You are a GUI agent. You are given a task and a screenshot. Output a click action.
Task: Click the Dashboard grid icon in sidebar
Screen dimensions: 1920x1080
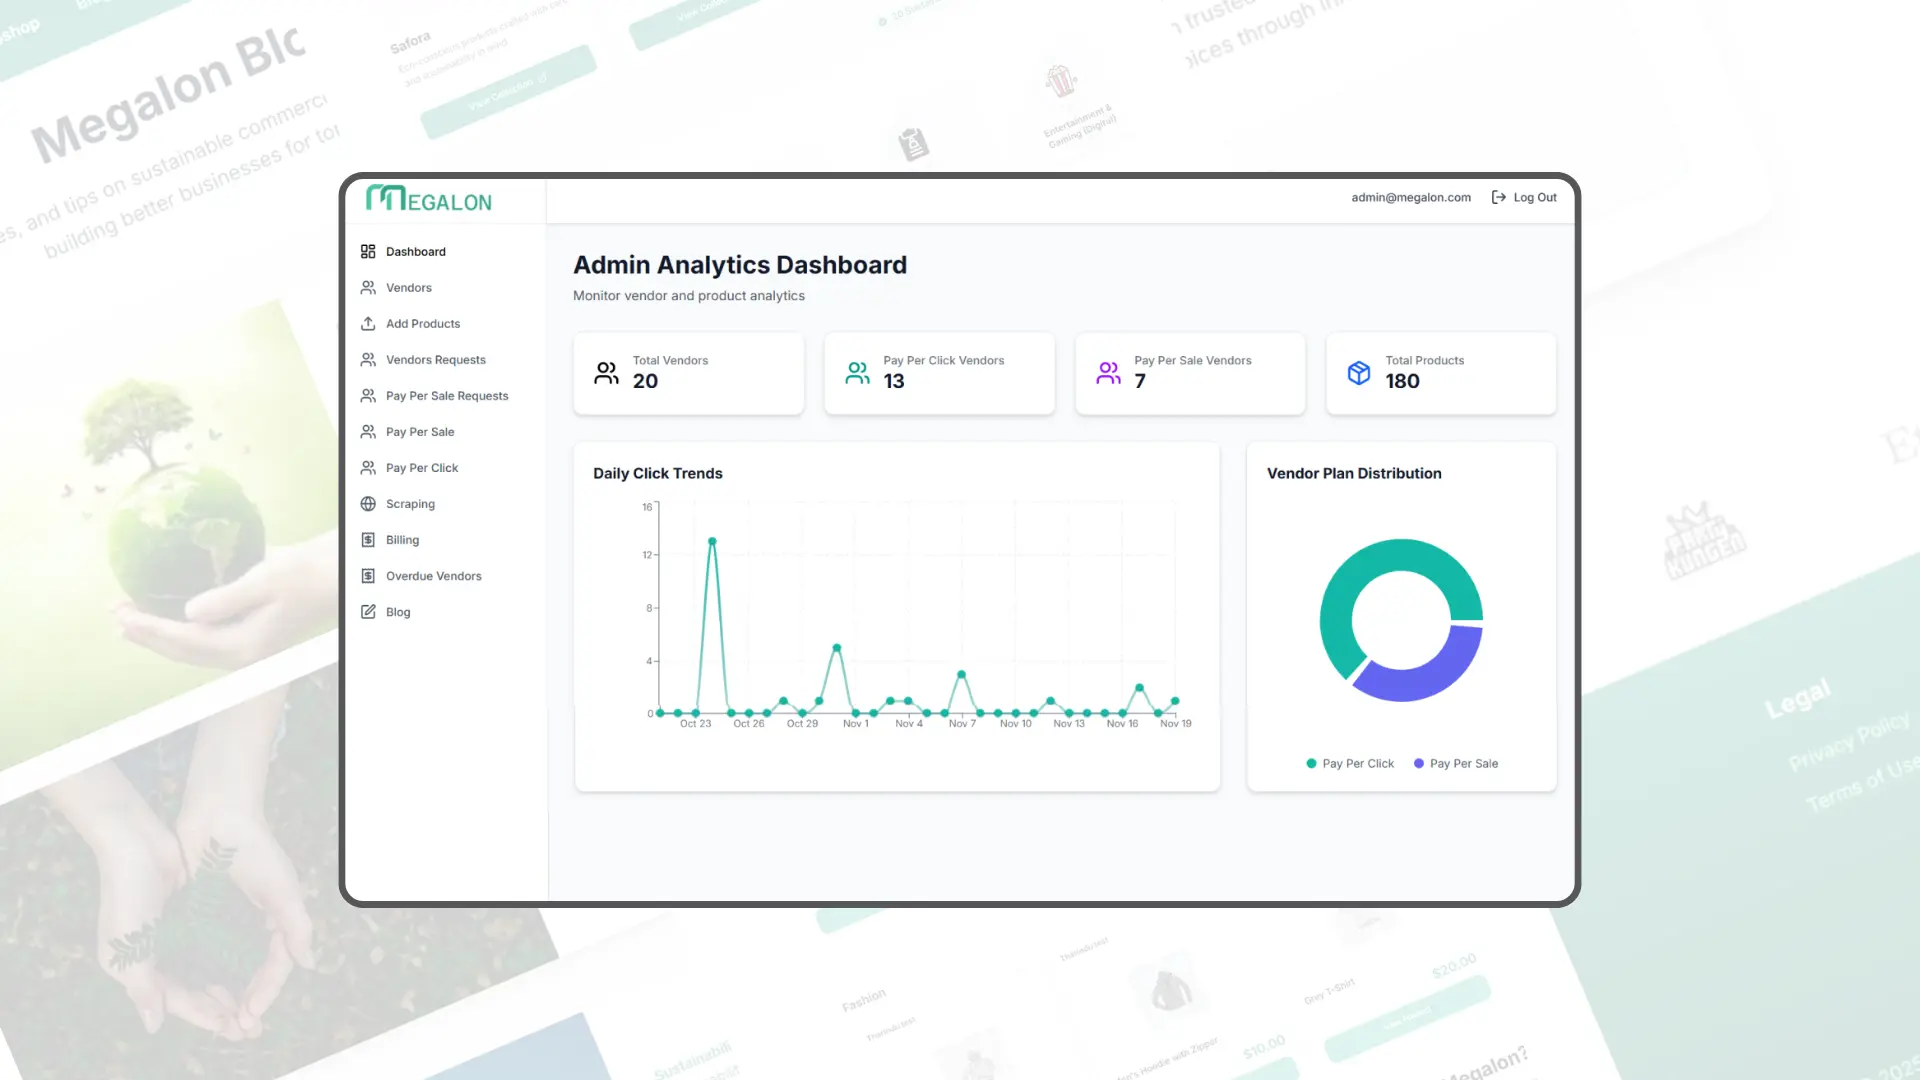click(x=368, y=251)
